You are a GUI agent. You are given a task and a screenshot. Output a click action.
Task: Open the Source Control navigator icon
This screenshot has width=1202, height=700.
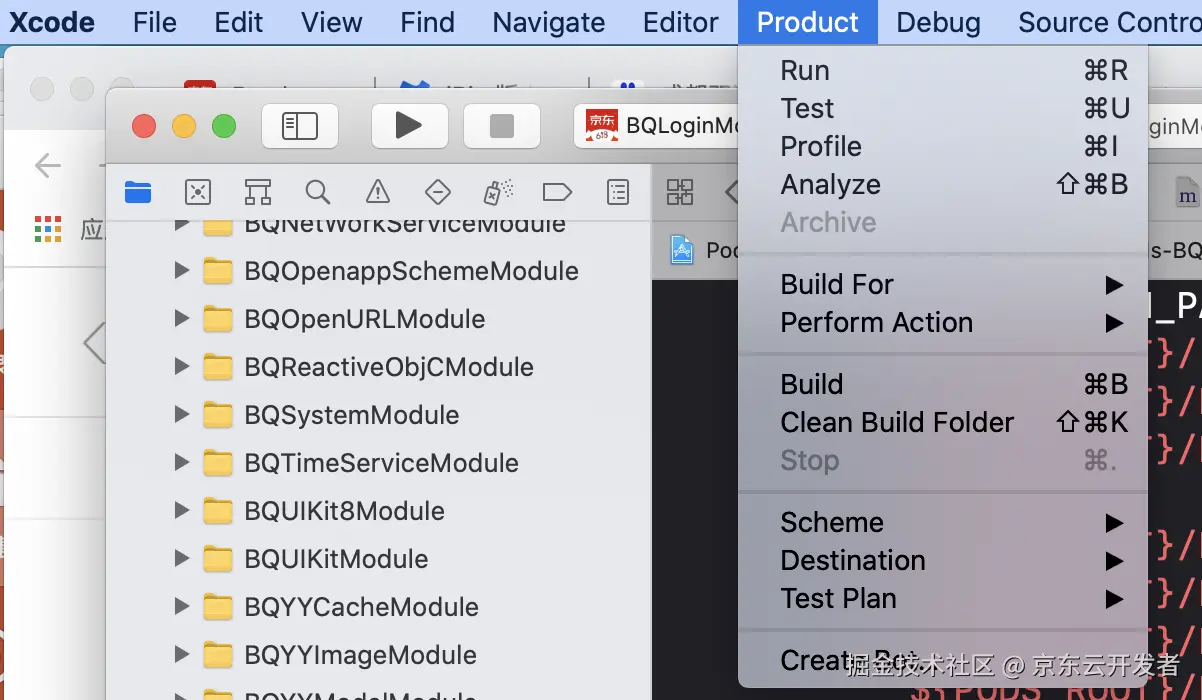pos(198,192)
